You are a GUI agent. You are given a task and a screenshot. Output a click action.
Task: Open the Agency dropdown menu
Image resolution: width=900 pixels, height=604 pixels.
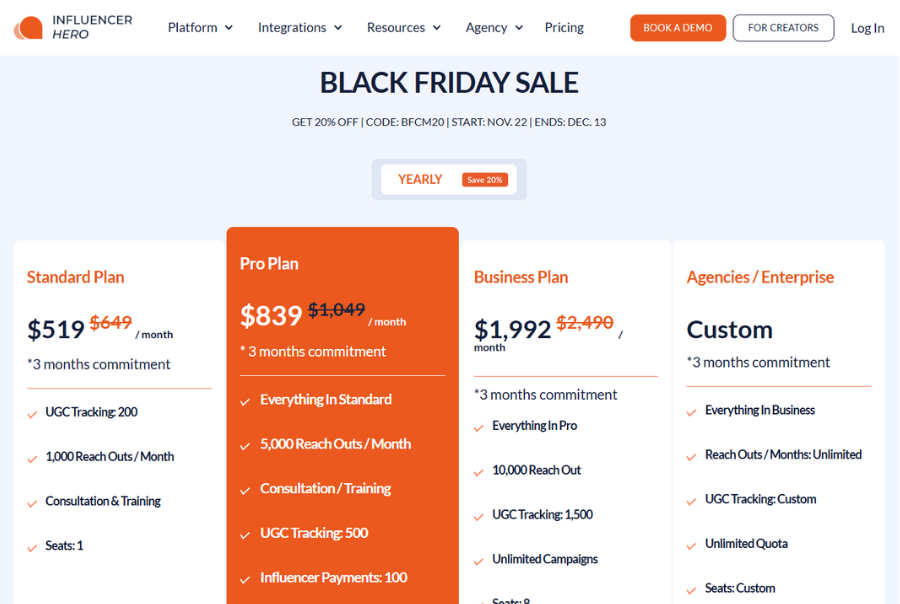(494, 28)
